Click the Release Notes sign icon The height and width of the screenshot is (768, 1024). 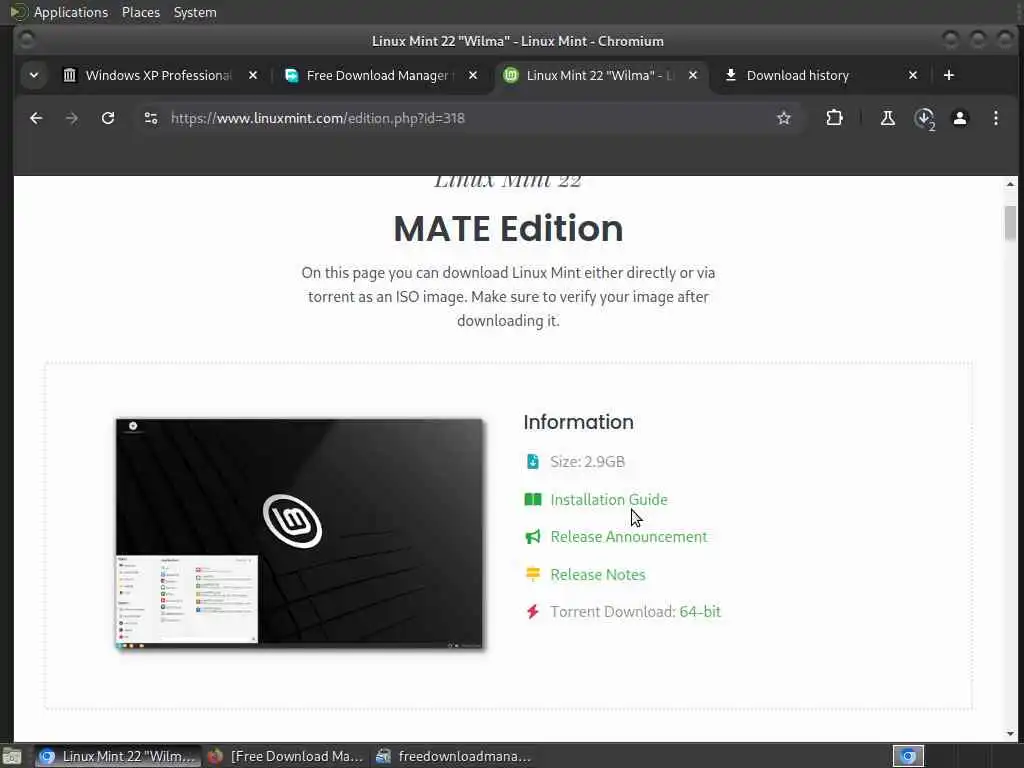coord(533,575)
